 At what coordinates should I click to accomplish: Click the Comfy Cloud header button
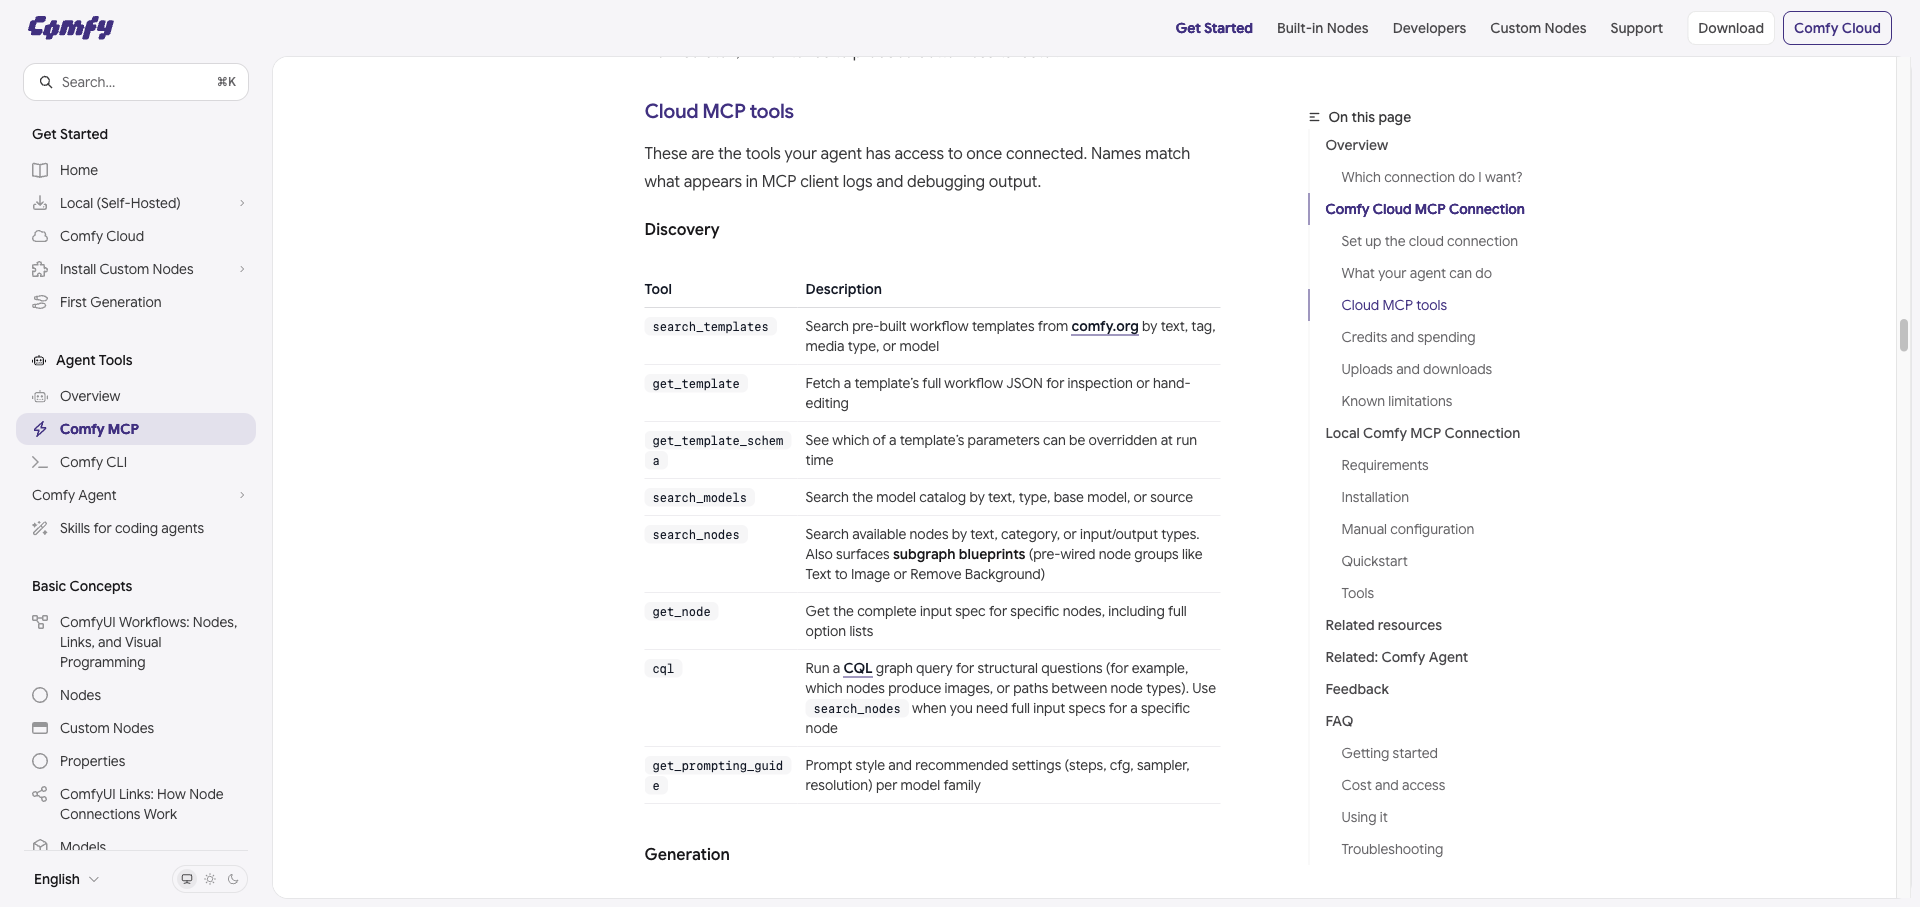1837,28
